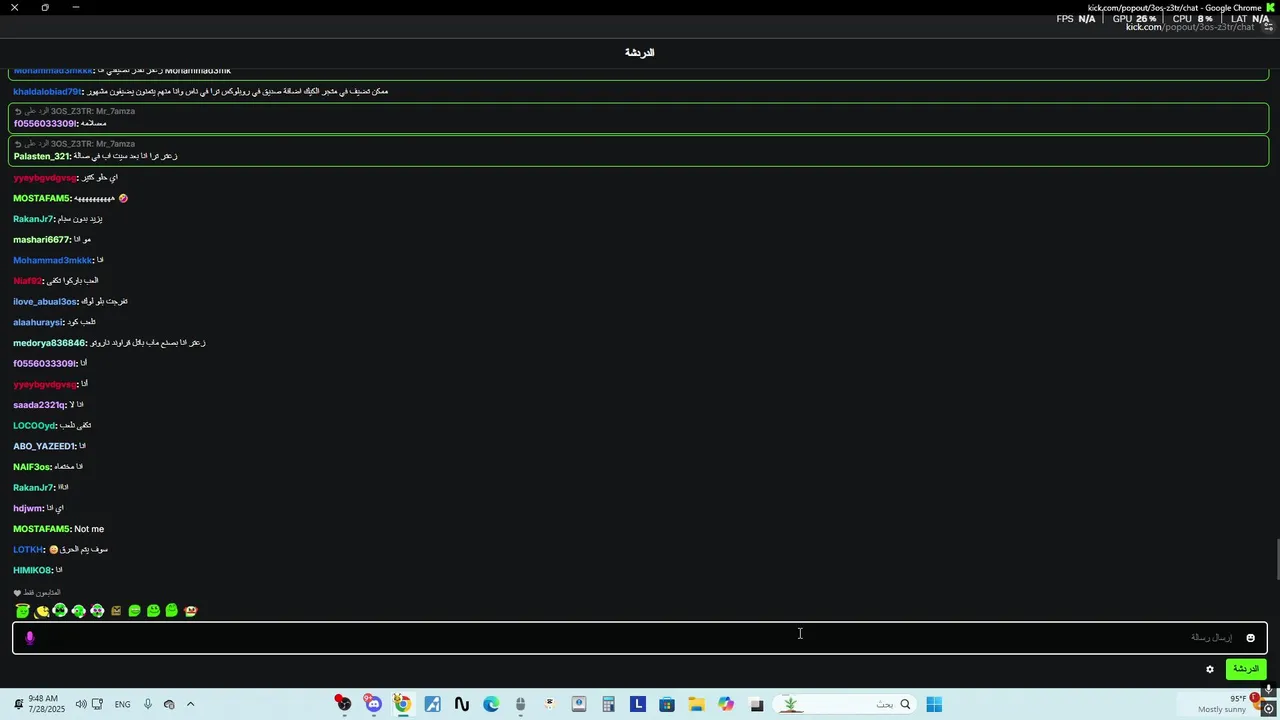Focus the message input field
This screenshot has width=1280, height=720.
pyautogui.click(x=640, y=637)
